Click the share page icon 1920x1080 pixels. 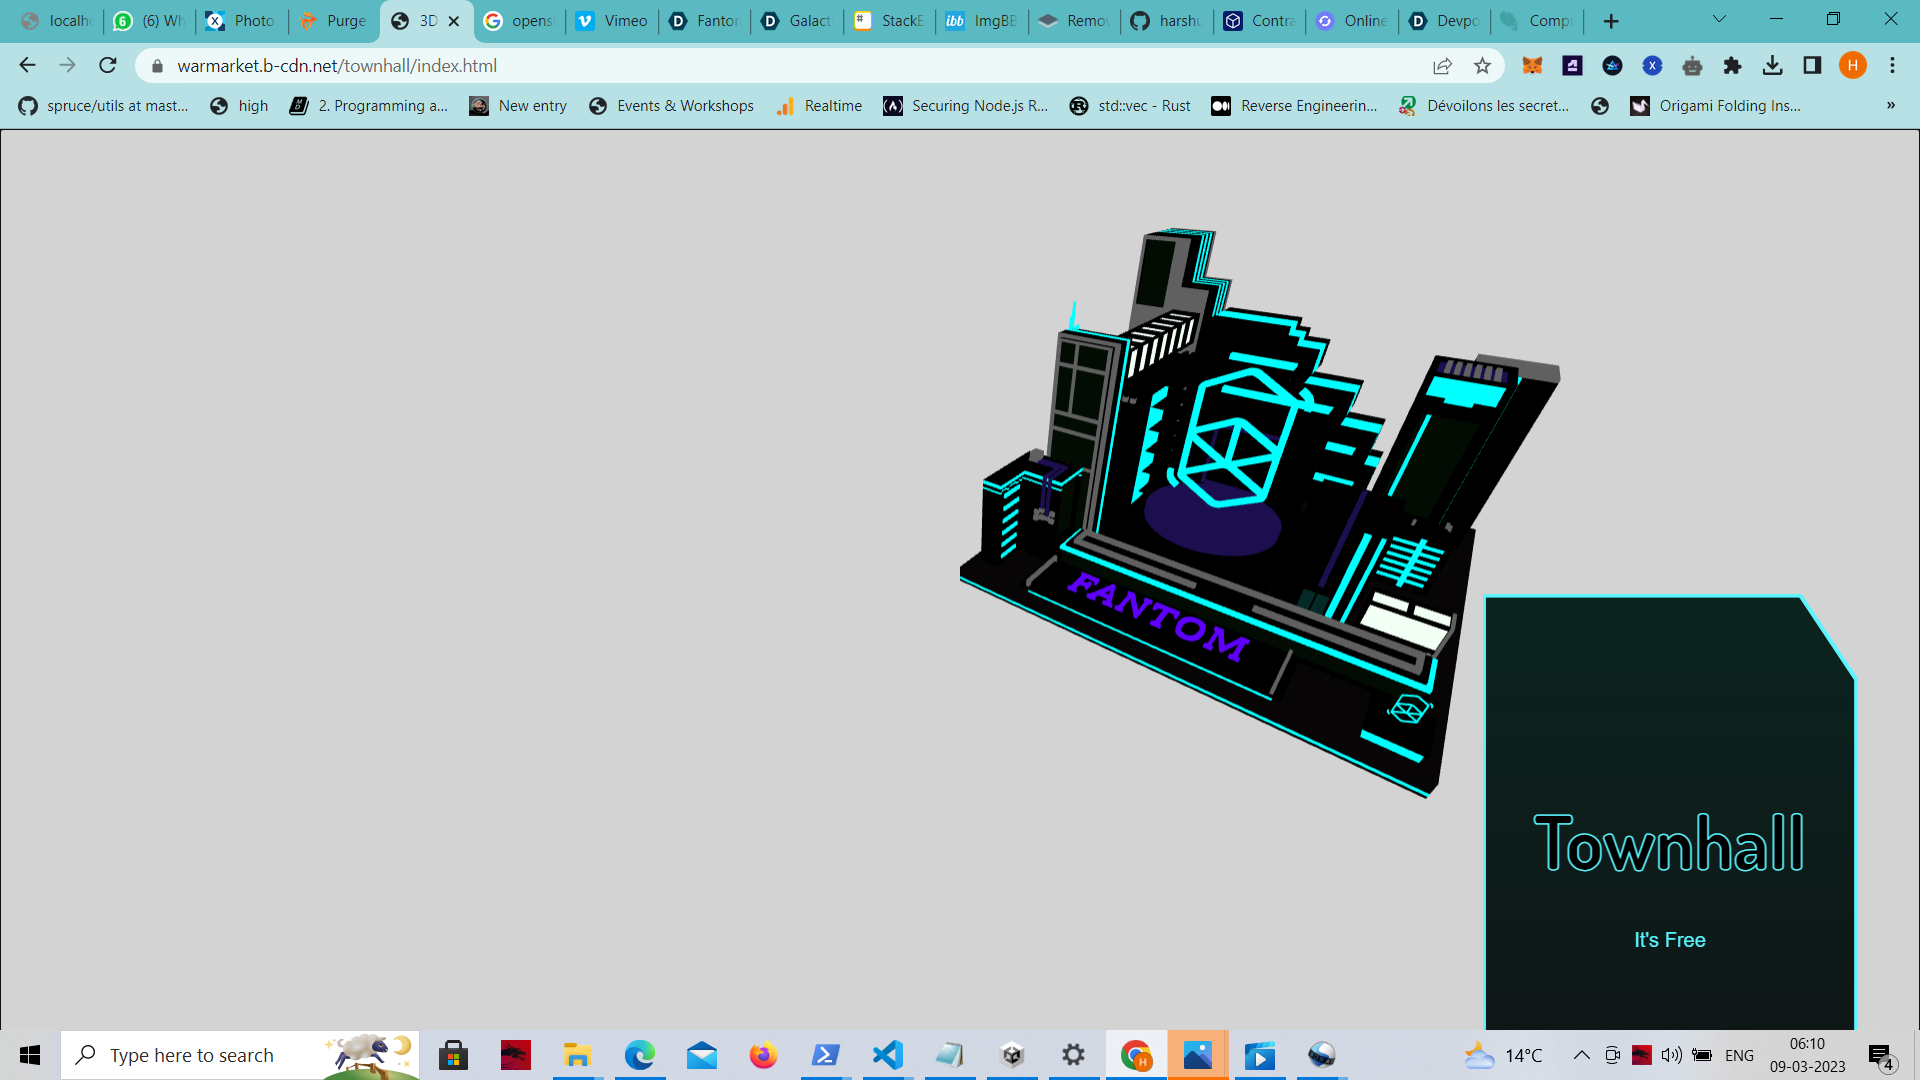click(x=1442, y=66)
